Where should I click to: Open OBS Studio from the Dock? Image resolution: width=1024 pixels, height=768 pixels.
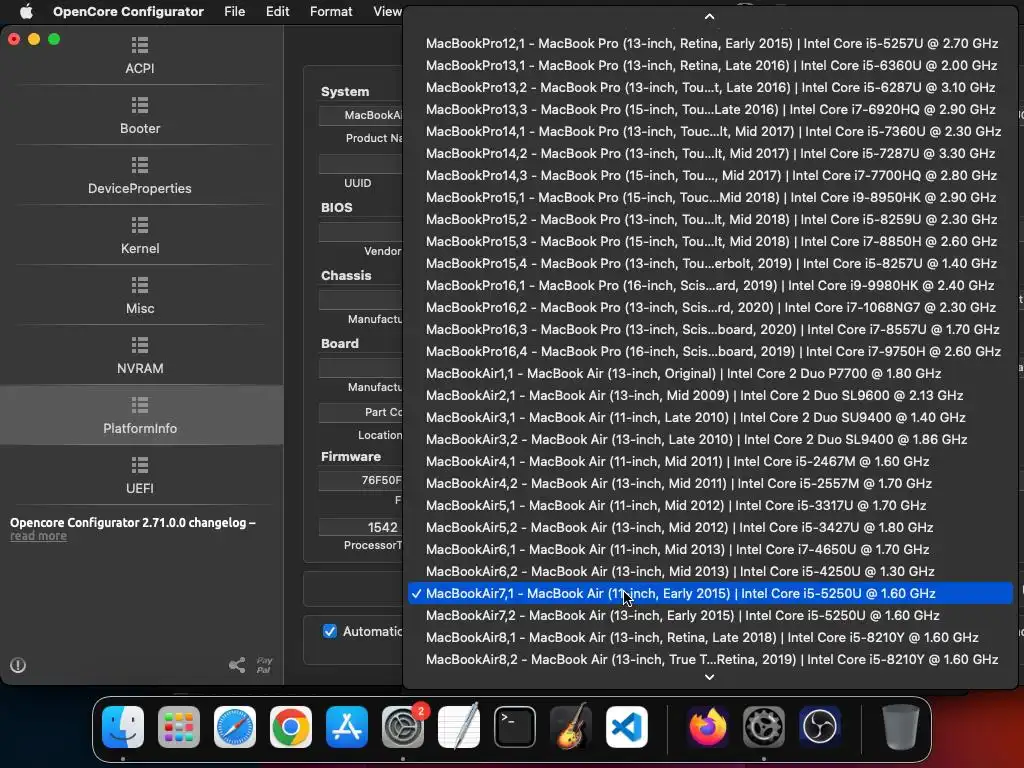pos(820,727)
